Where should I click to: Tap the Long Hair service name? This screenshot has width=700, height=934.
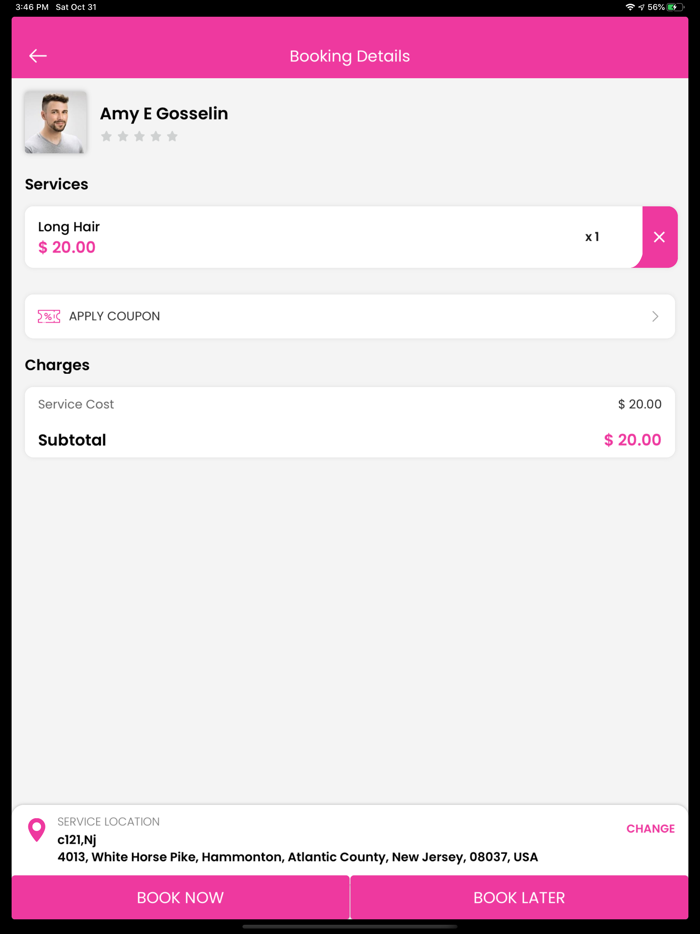pos(69,227)
